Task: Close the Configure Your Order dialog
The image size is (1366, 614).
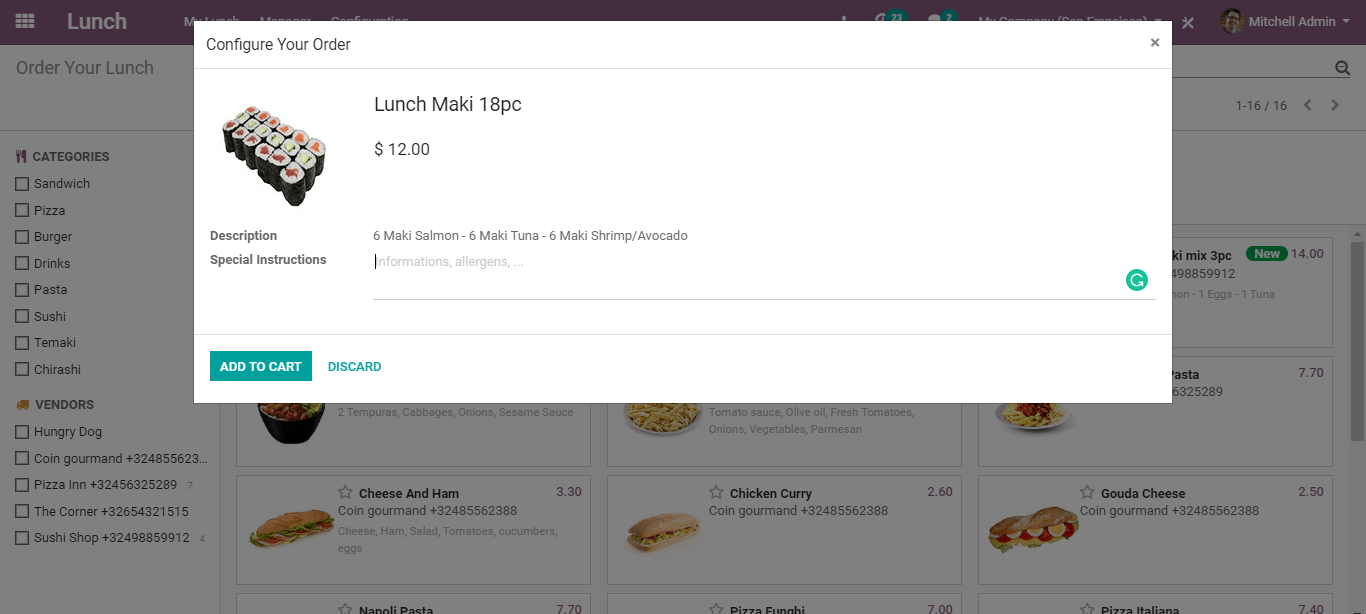Action: [1155, 43]
